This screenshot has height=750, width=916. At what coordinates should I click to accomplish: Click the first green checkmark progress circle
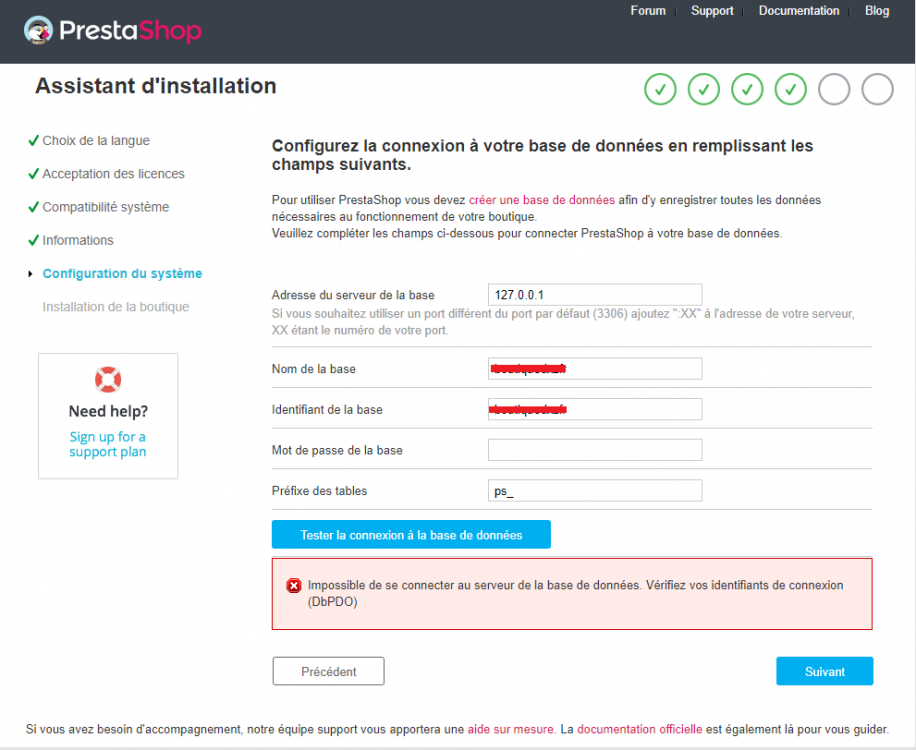pyautogui.click(x=660, y=89)
